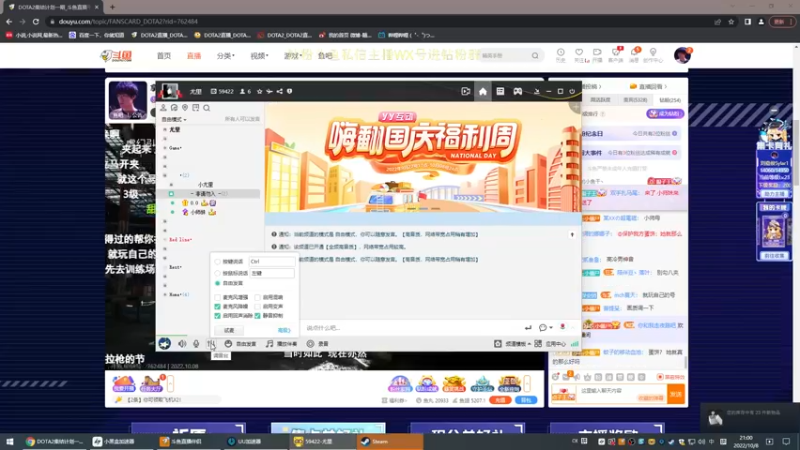Switch to 钻粉(254) chat tab
Image resolution: width=800 pixels, height=450 pixels.
coord(670,100)
